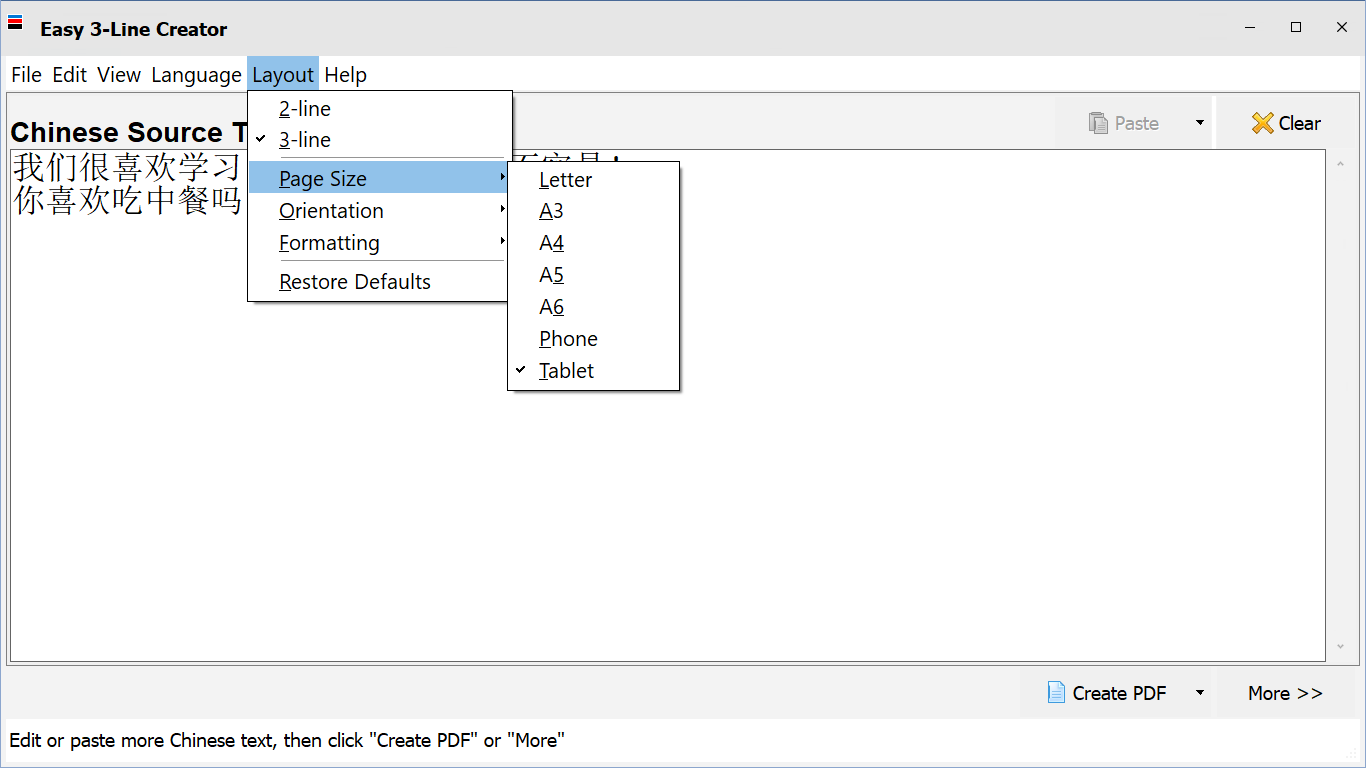Click the yellow X Clear icon
The width and height of the screenshot is (1366, 768).
[x=1262, y=123]
